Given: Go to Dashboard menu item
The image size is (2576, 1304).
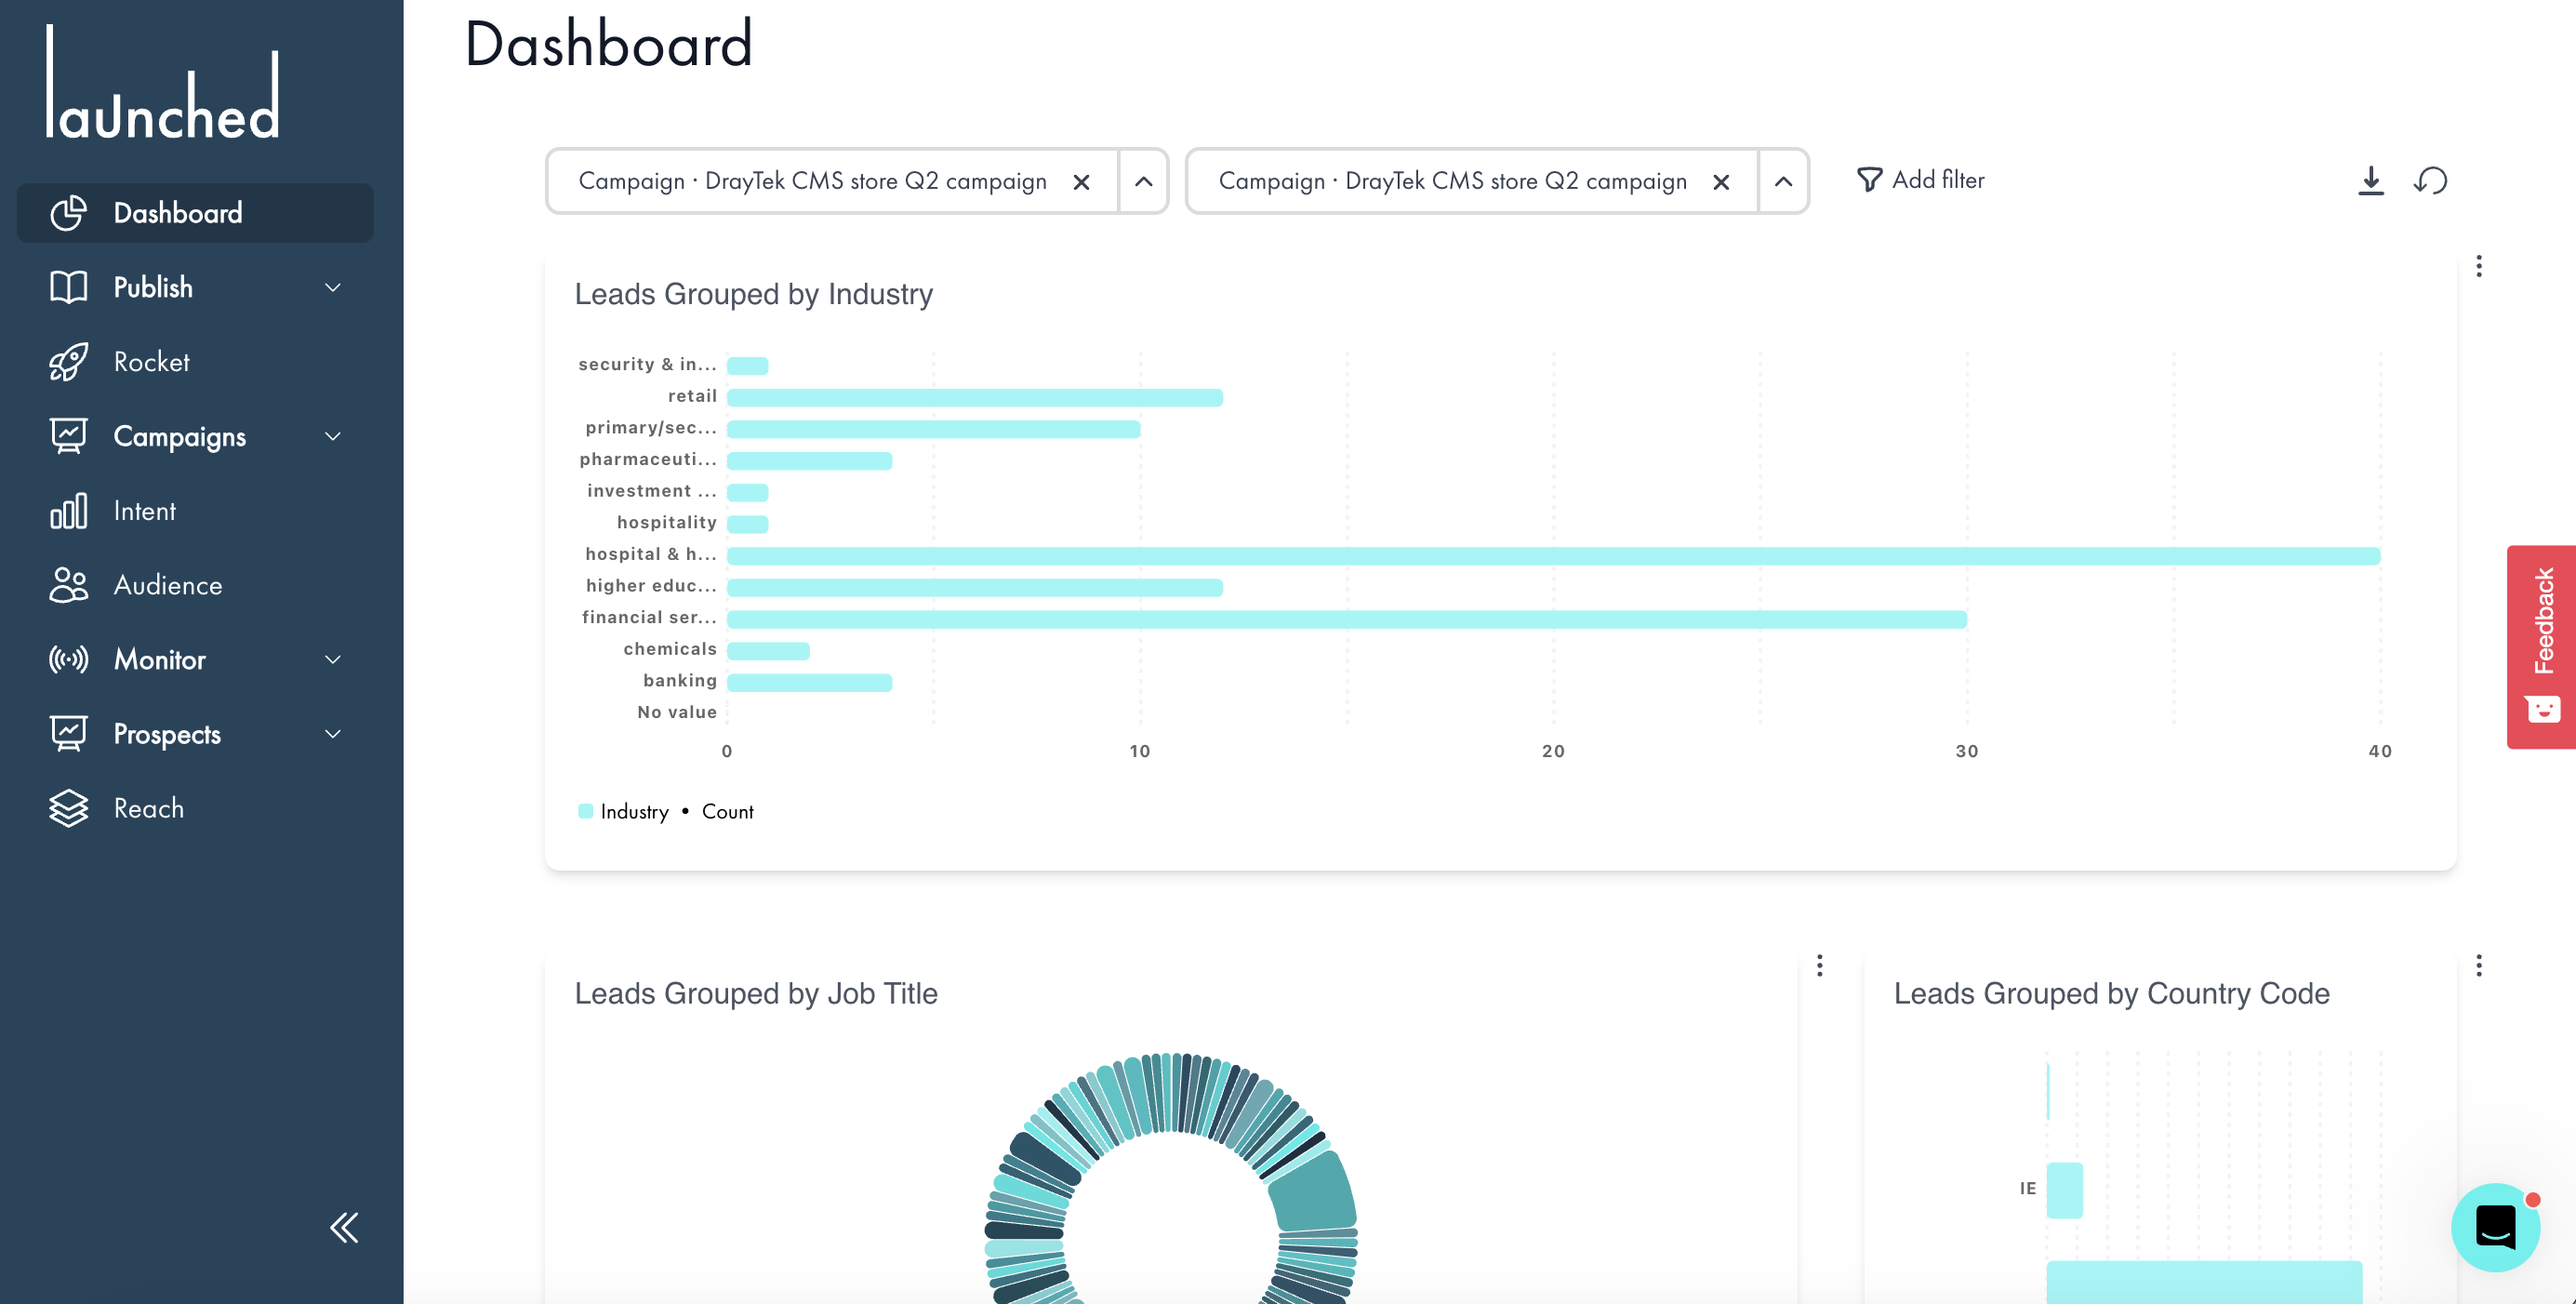Looking at the screenshot, I should (x=195, y=213).
